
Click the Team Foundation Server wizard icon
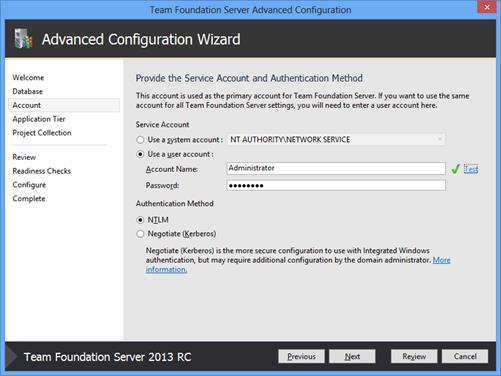(23, 39)
